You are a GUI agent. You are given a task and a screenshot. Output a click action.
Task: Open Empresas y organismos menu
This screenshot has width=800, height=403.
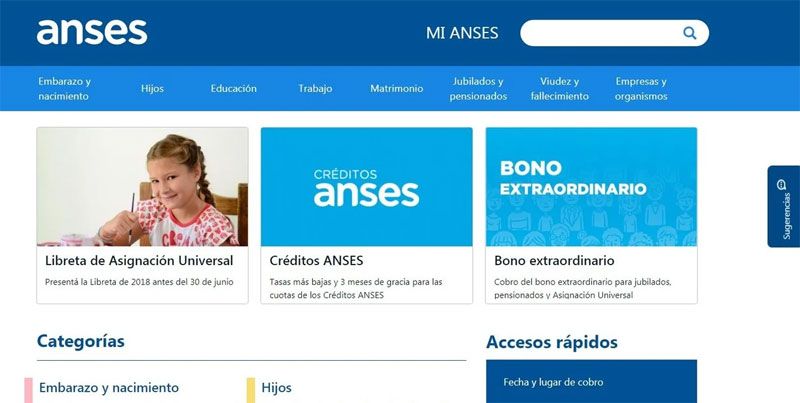pos(641,89)
